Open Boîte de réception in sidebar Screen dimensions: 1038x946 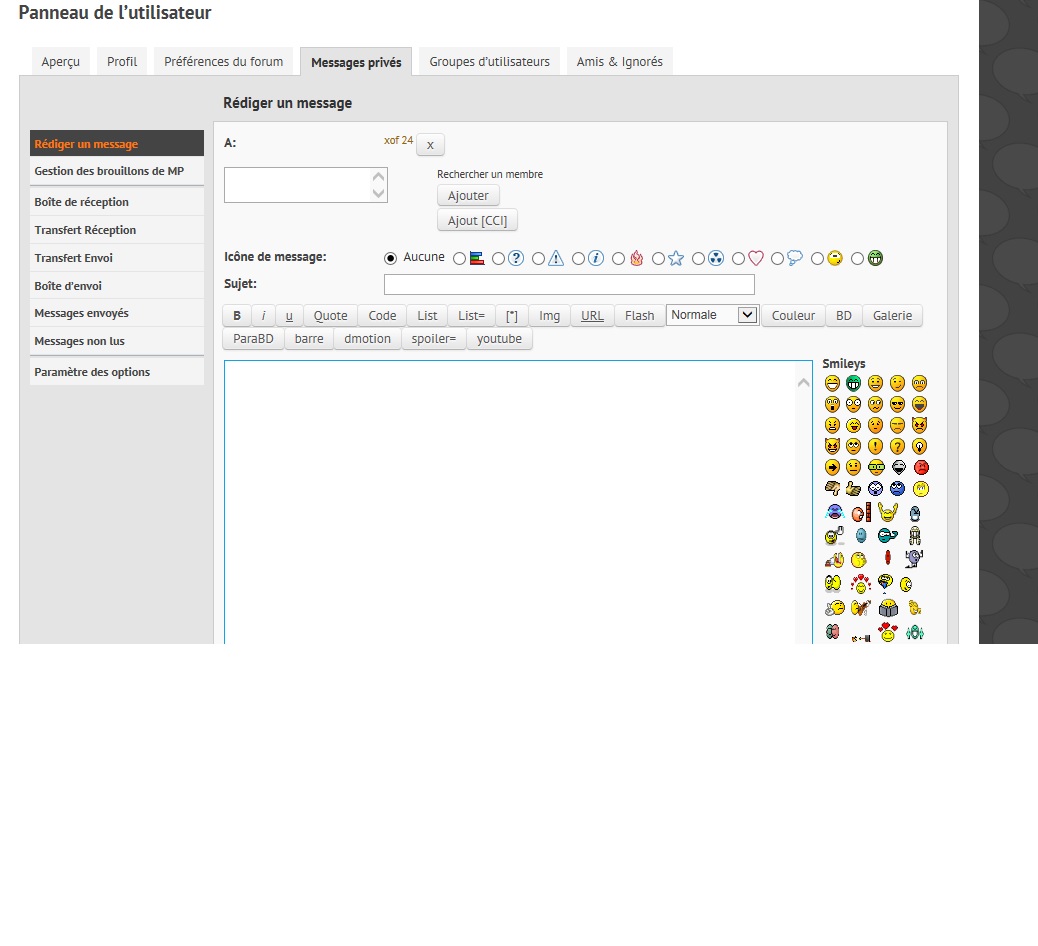(x=82, y=202)
